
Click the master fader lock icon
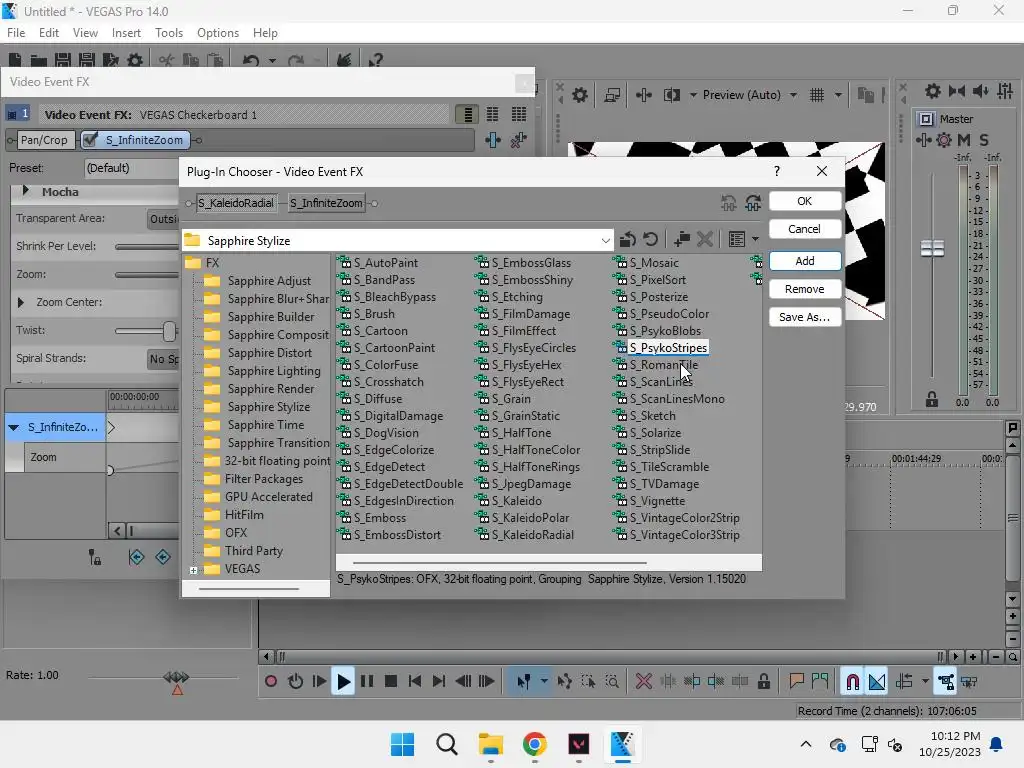click(x=932, y=399)
